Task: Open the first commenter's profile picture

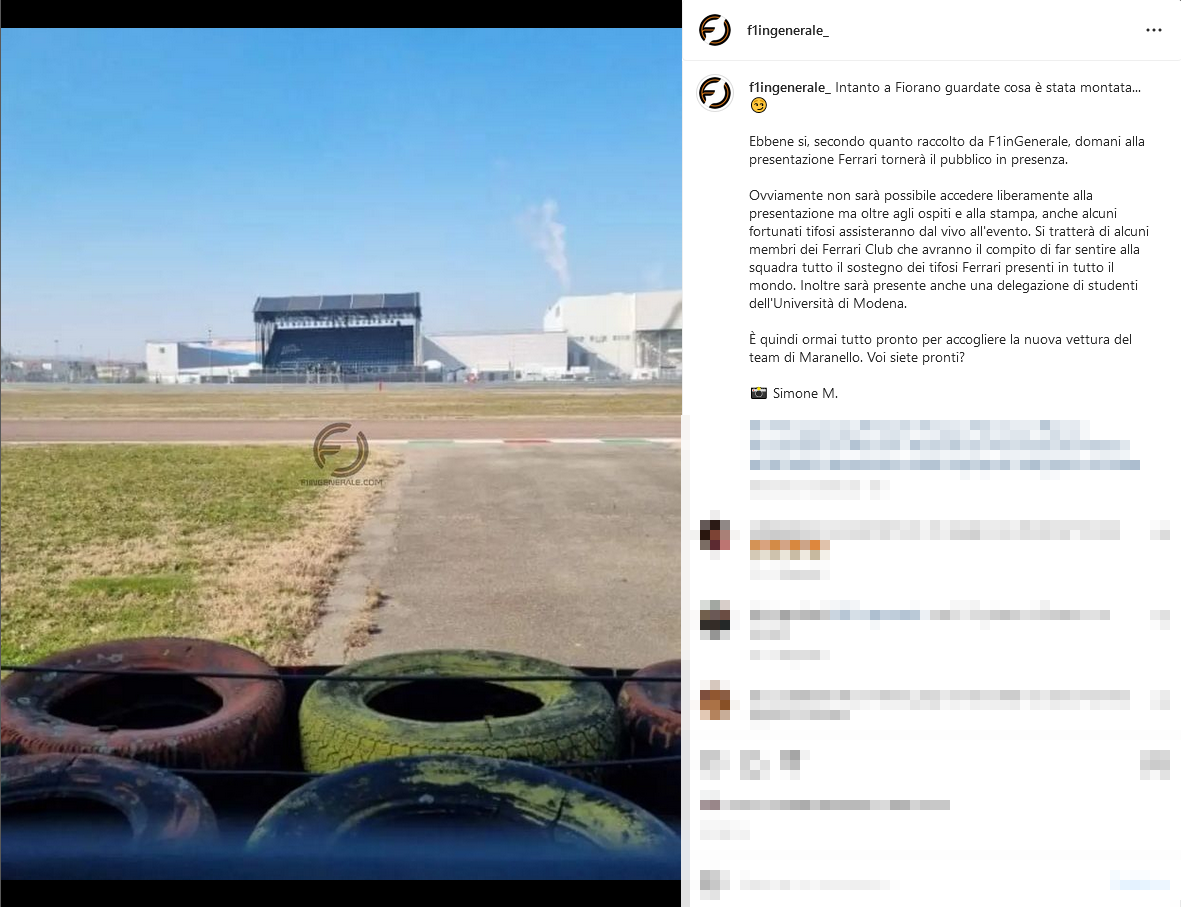Action: click(715, 535)
